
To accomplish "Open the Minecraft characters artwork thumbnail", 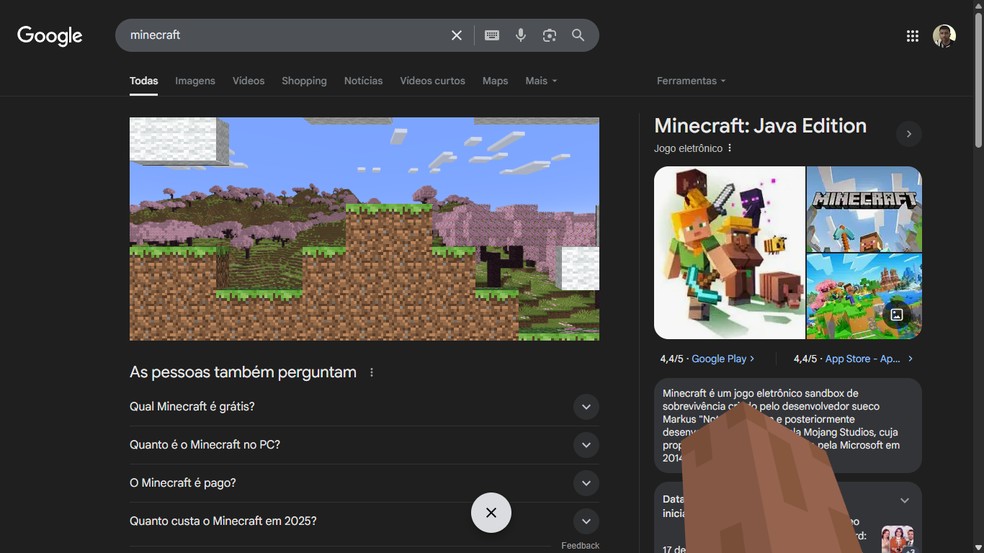I will pos(729,252).
